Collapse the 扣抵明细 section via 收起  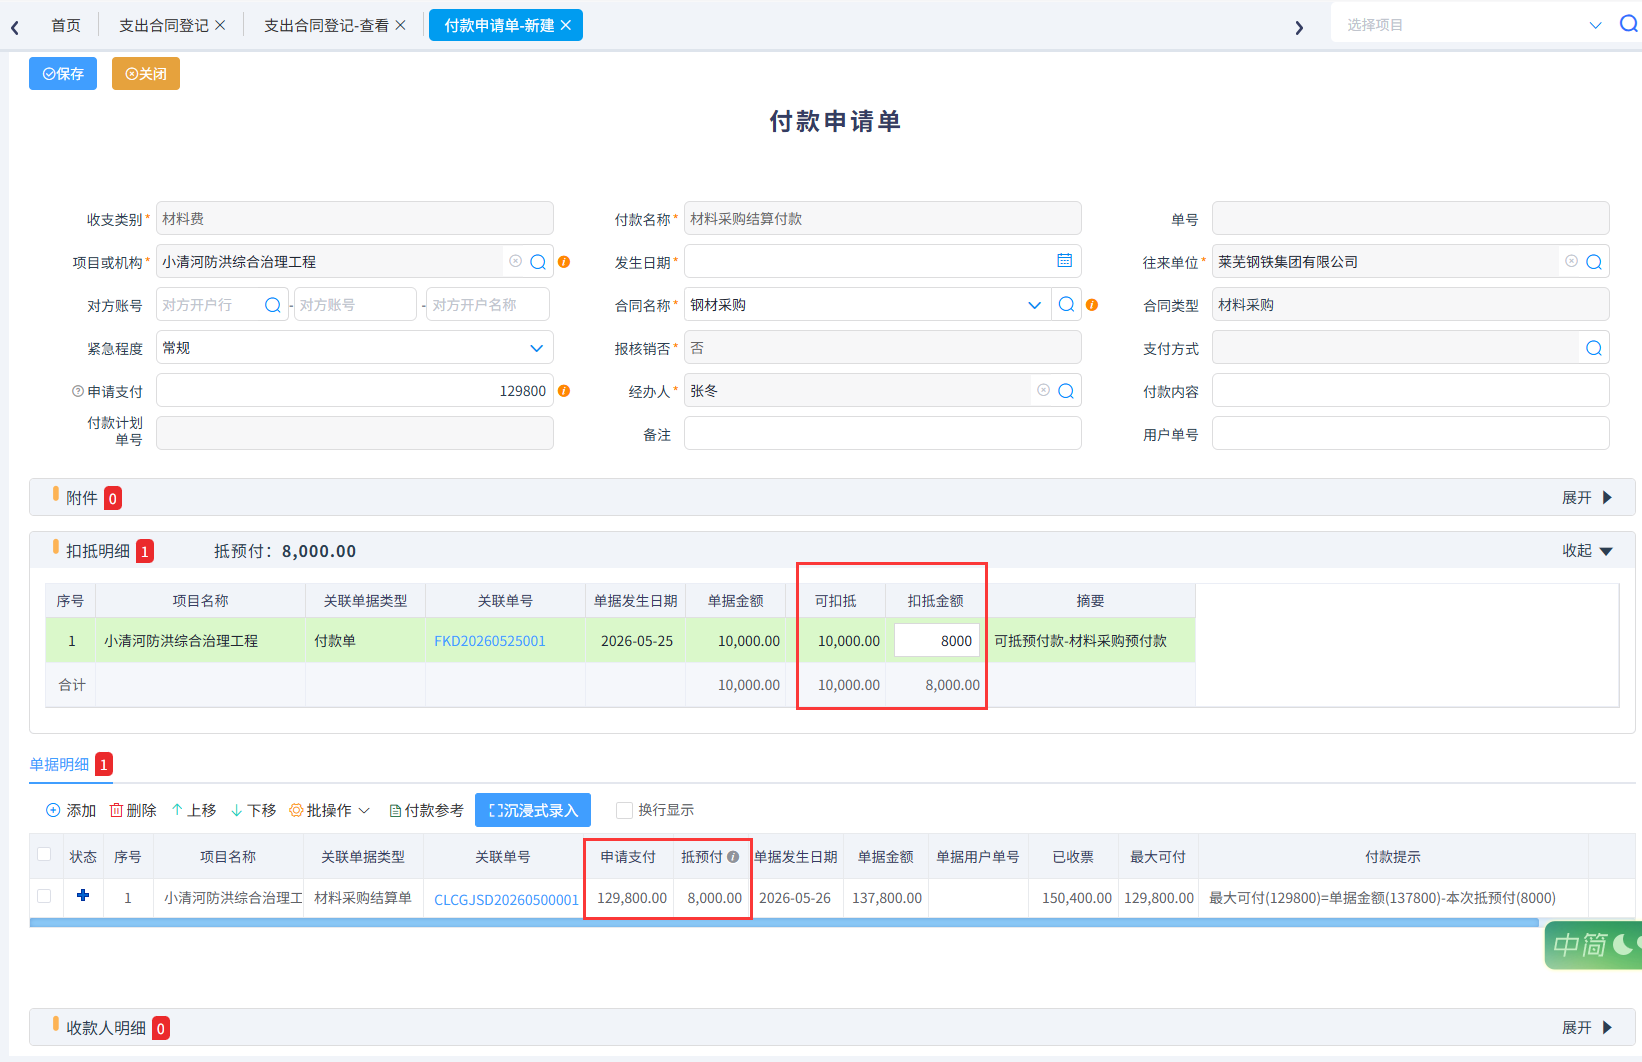coord(1587,551)
